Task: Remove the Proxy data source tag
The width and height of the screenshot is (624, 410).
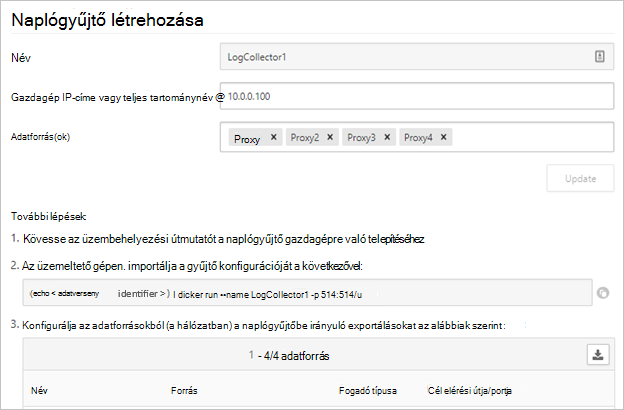Action: coord(273,137)
